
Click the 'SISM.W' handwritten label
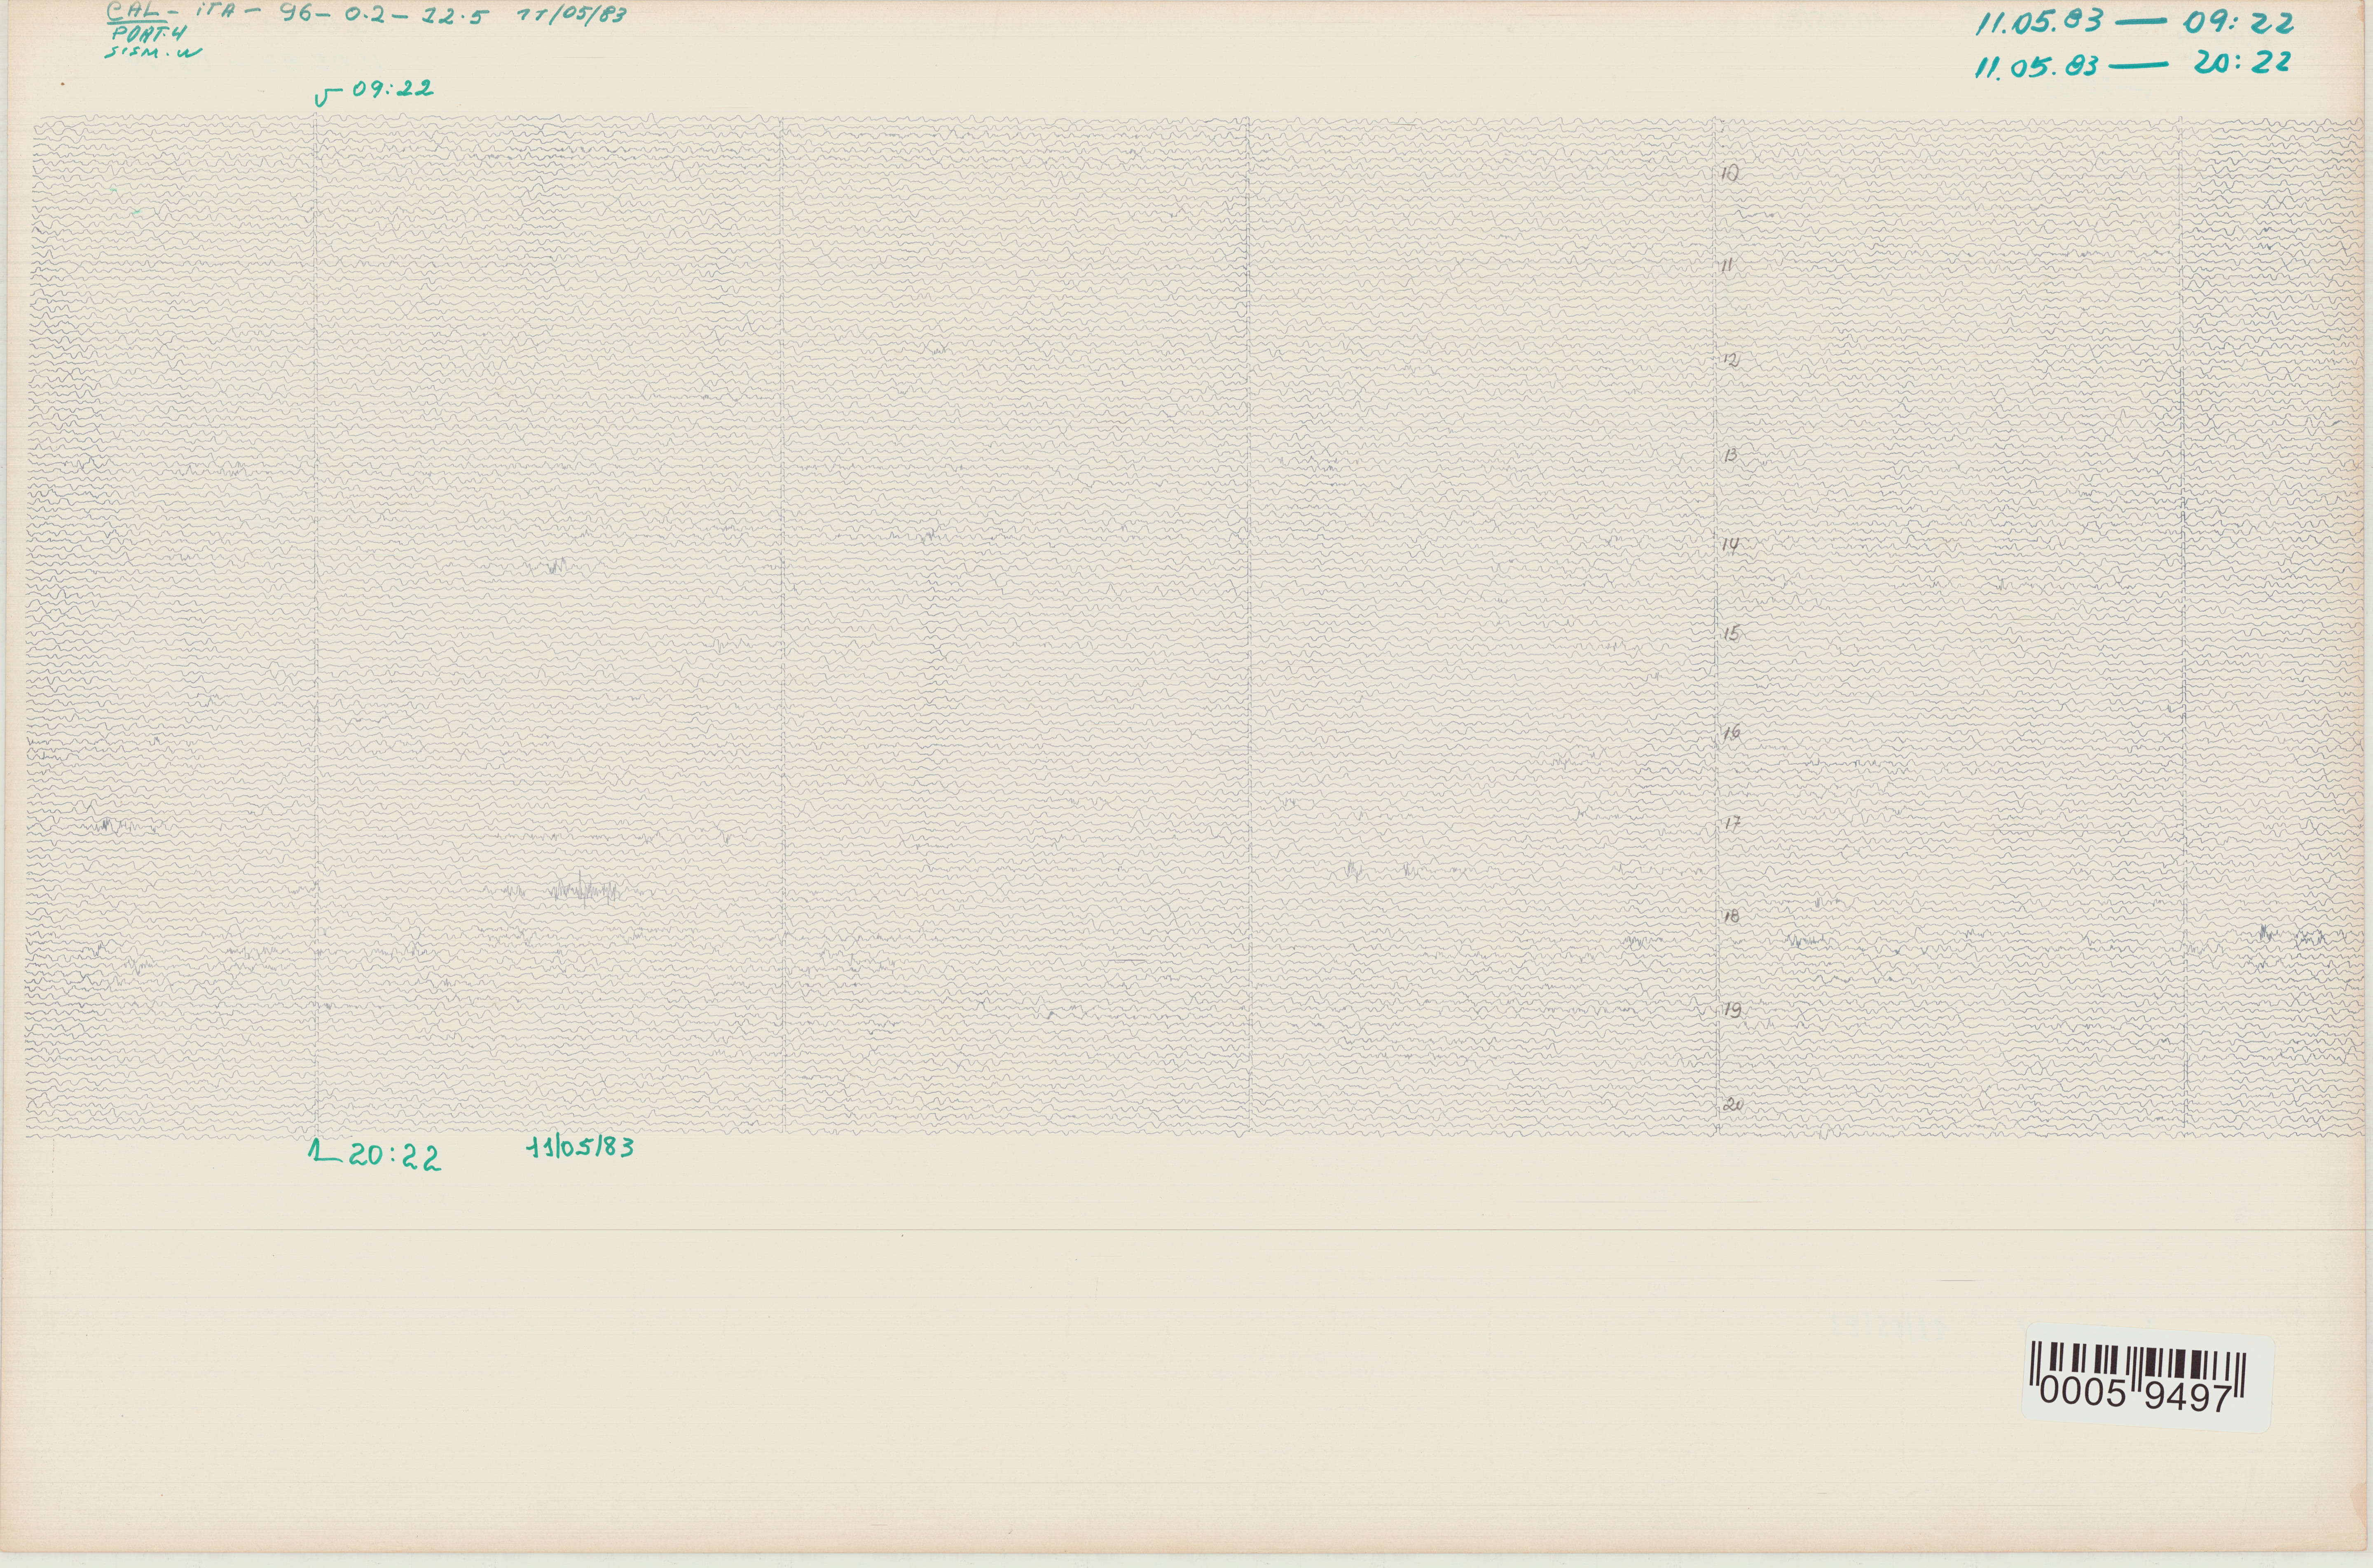click(153, 52)
